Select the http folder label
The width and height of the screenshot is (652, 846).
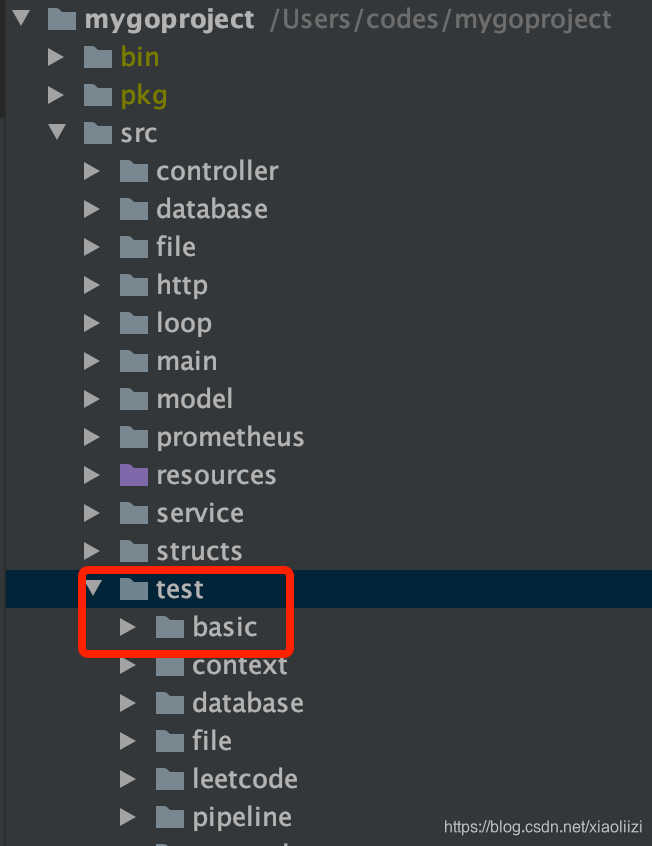(182, 285)
